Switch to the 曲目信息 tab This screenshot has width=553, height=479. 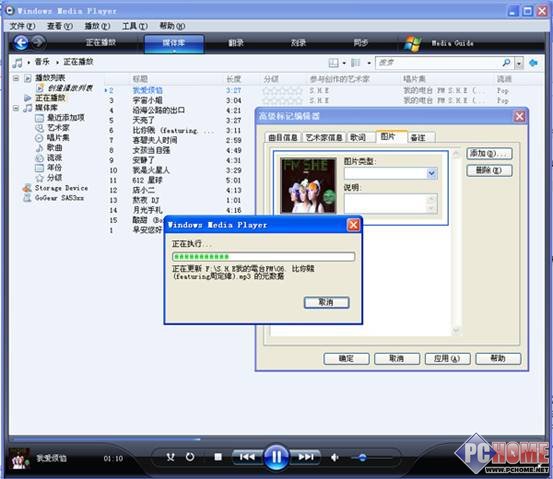(283, 138)
